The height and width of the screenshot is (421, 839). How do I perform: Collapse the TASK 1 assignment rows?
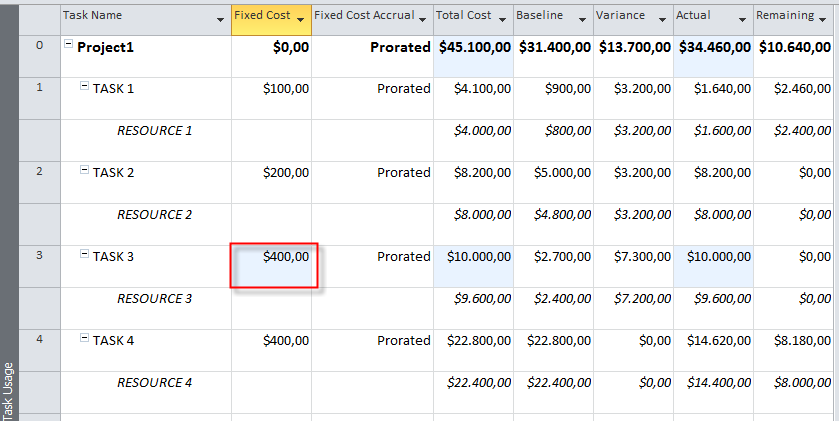pyautogui.click(x=85, y=88)
